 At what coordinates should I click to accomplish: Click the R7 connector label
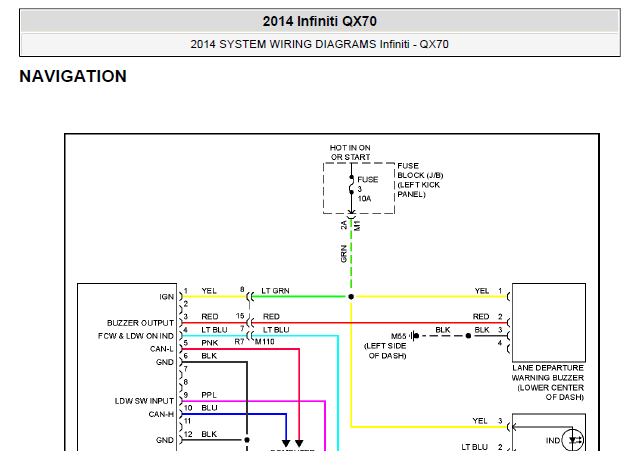pos(239,342)
